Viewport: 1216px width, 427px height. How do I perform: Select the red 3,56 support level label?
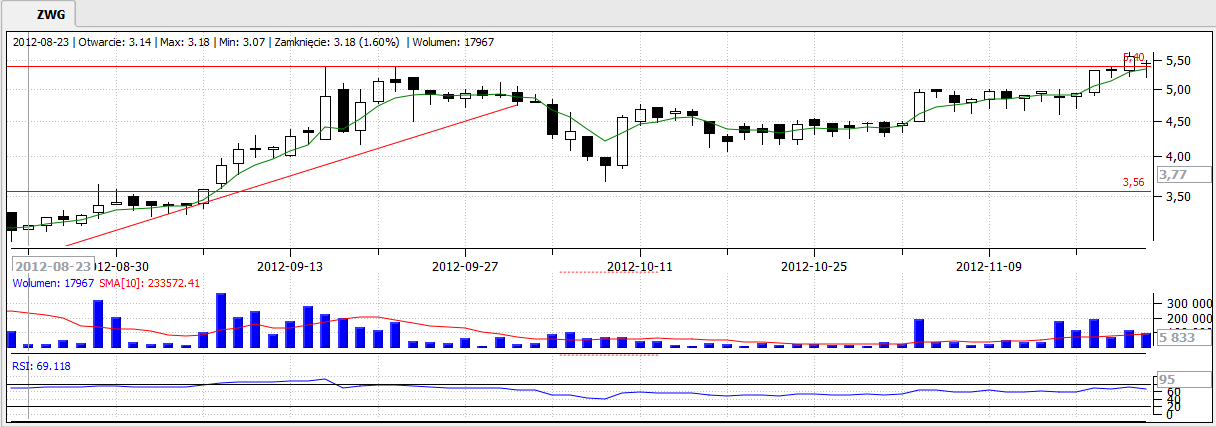coord(1132,183)
